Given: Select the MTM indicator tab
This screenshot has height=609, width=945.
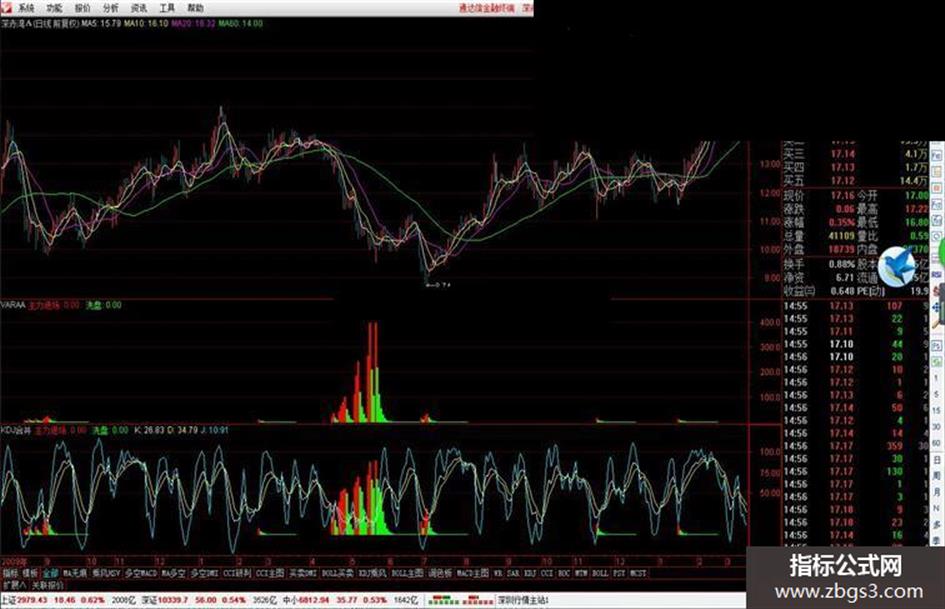Looking at the screenshot, I should 582,573.
